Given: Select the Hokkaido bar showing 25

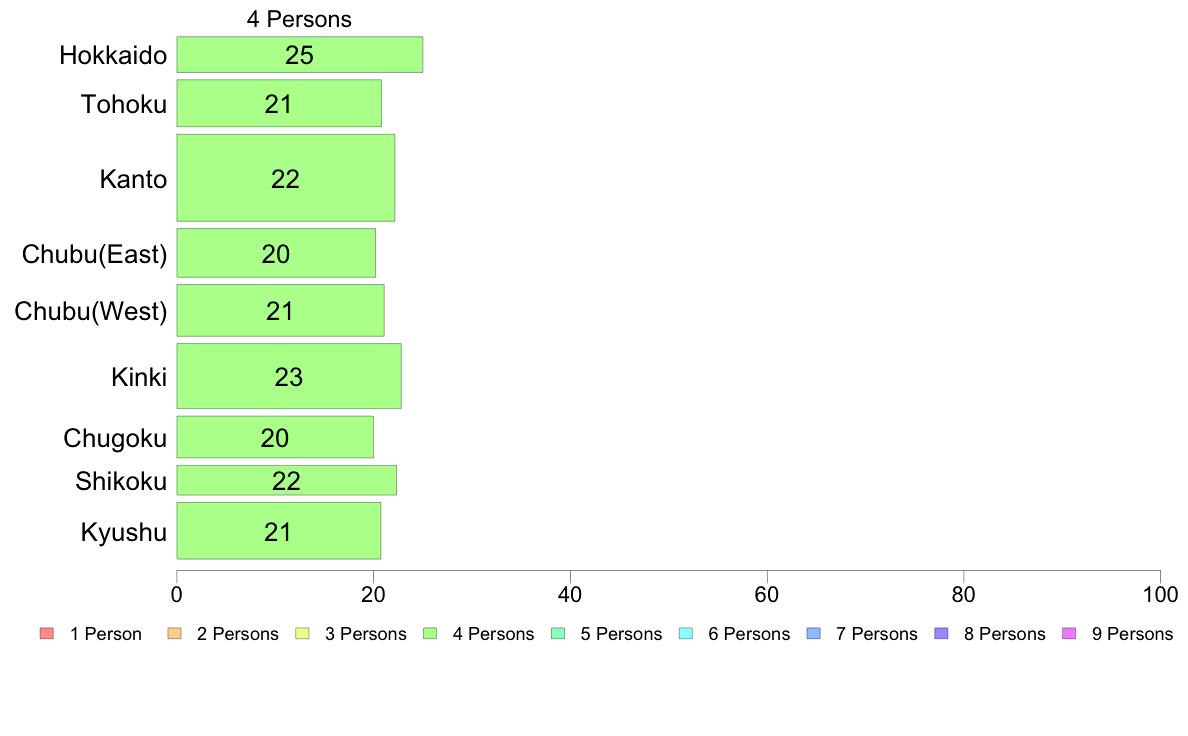Looking at the screenshot, I should click(x=300, y=55).
